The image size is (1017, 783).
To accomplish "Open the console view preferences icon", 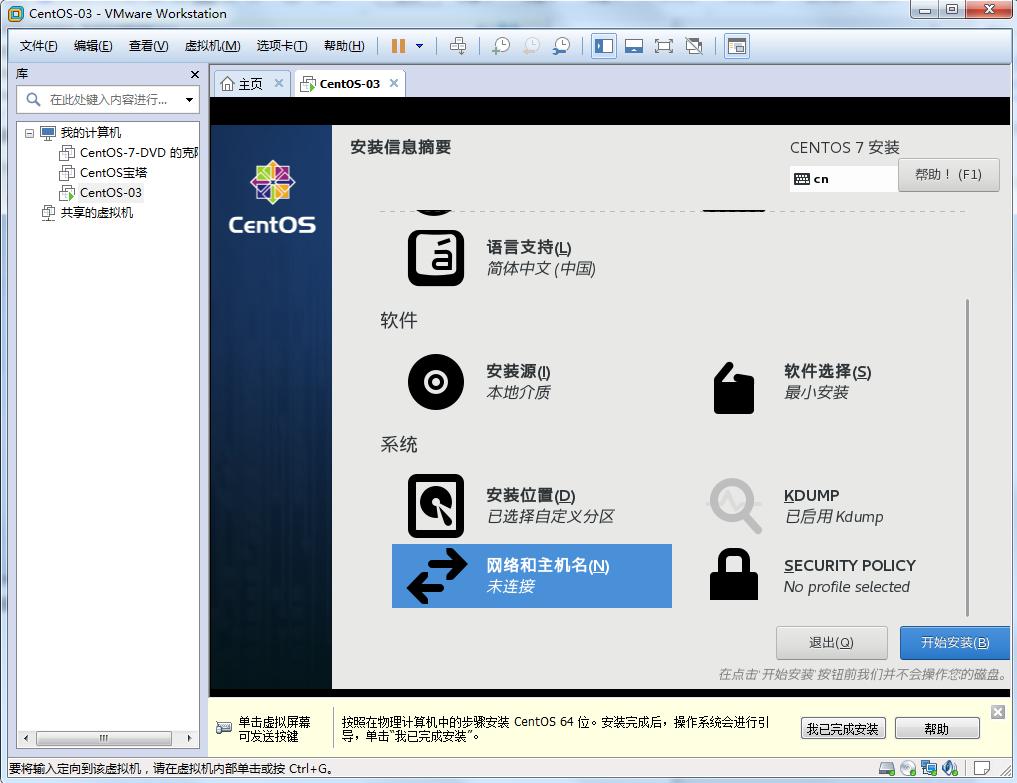I will click(x=737, y=46).
